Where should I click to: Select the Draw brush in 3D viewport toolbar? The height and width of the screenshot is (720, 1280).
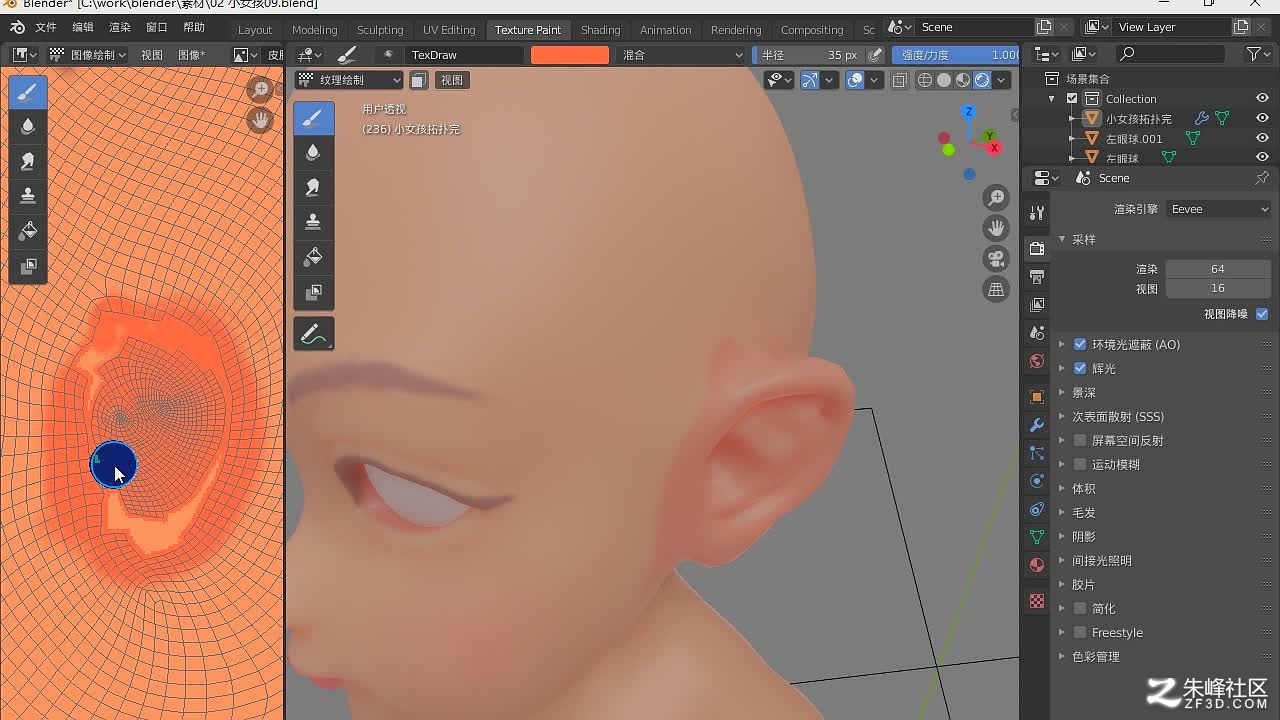[313, 118]
